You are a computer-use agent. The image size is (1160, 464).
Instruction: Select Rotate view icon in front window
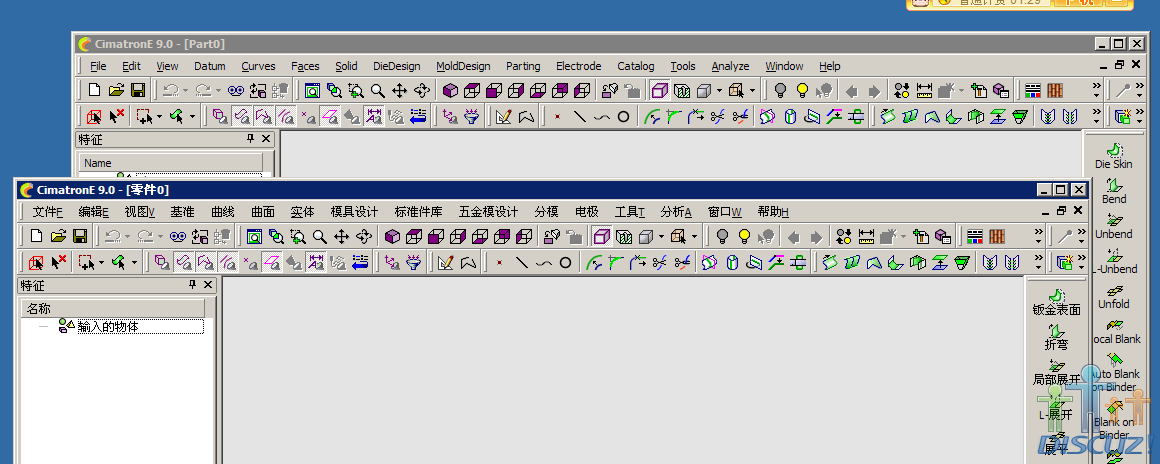[363, 237]
